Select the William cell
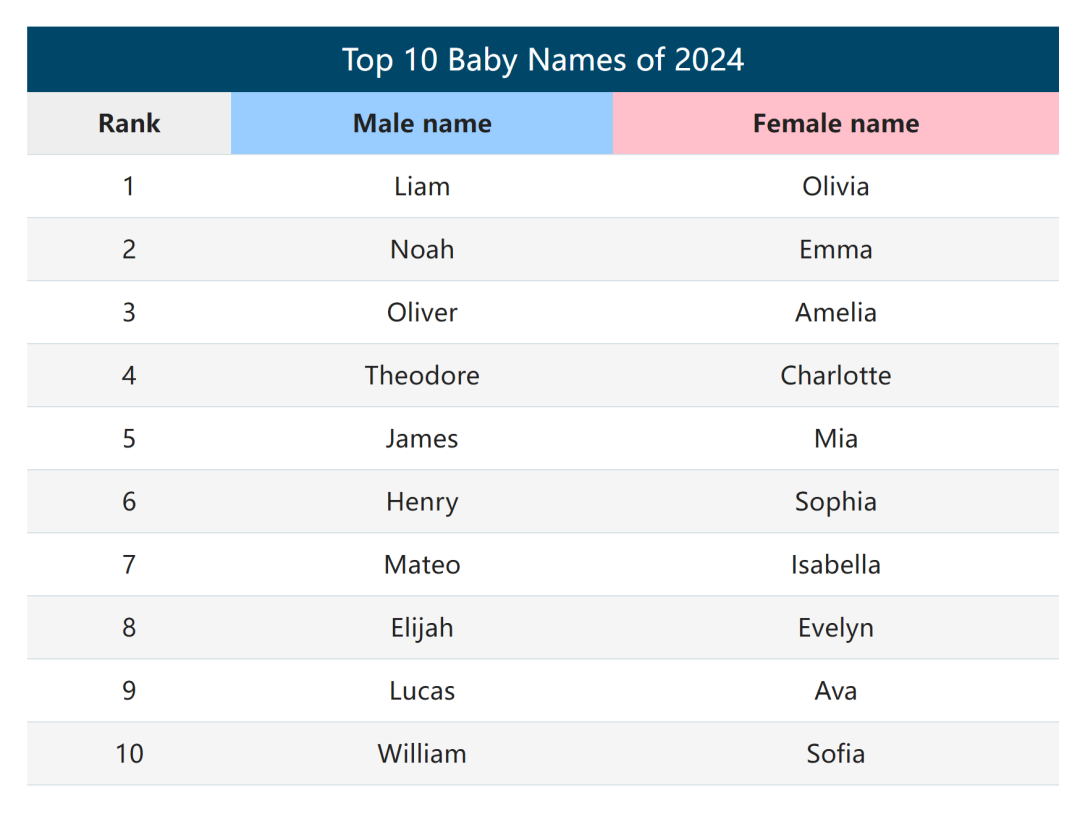 pos(422,754)
